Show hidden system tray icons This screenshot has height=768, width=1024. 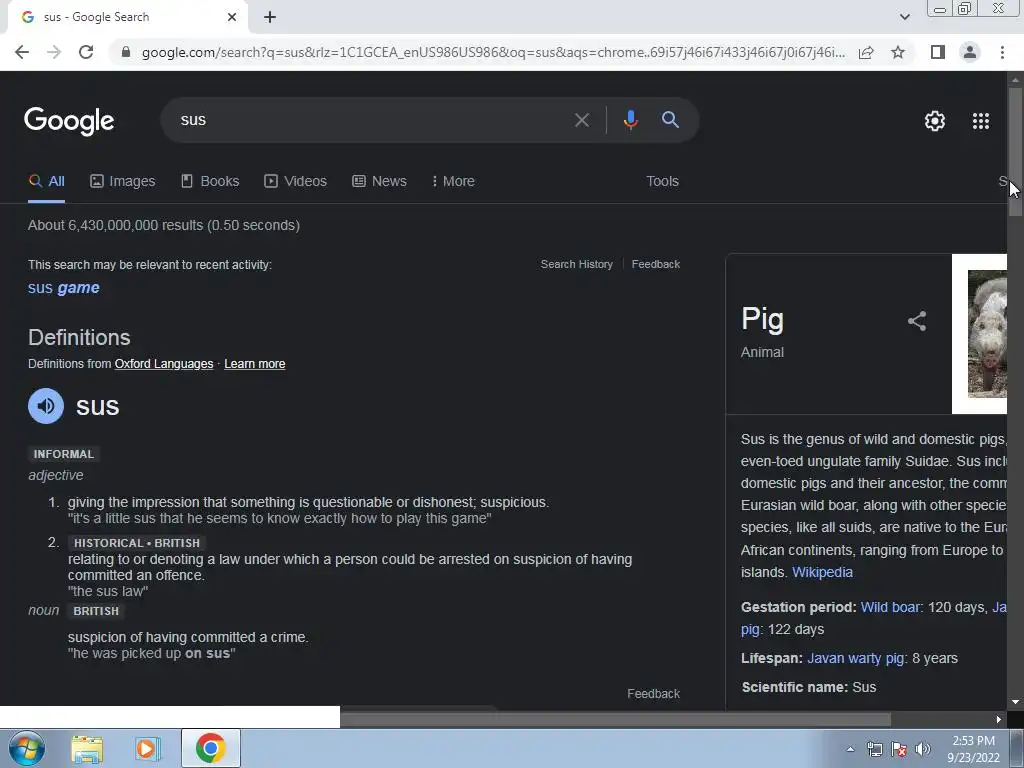point(850,750)
